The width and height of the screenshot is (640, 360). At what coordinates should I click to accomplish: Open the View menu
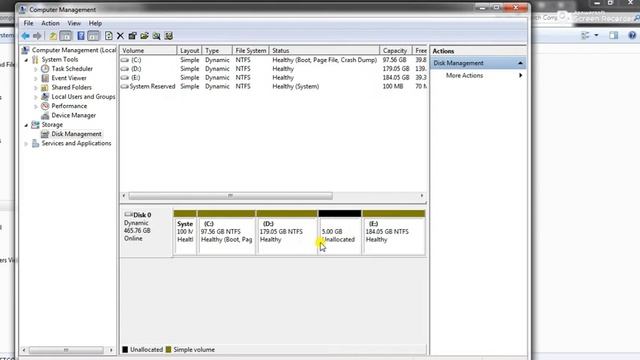[74, 23]
